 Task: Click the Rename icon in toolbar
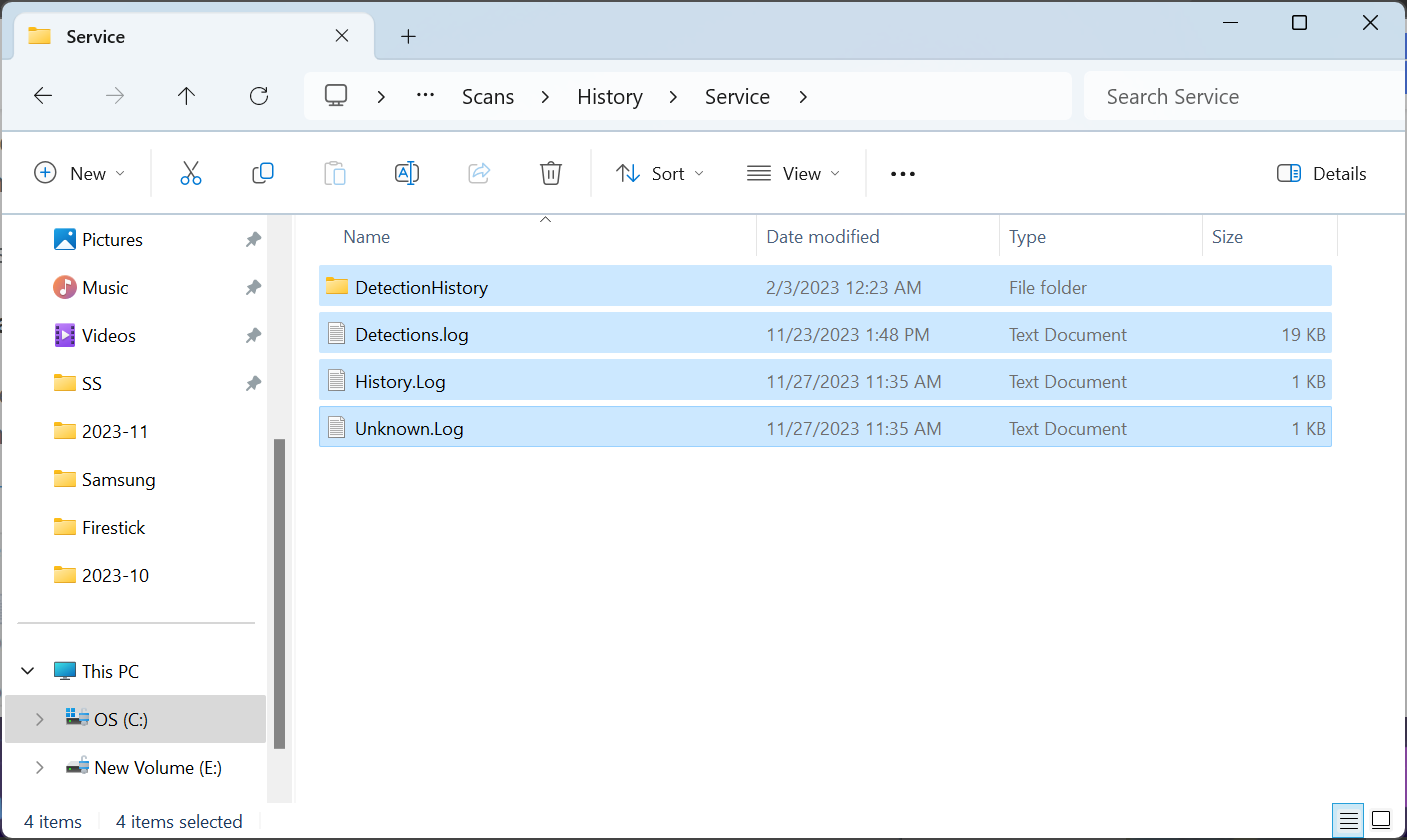point(407,173)
